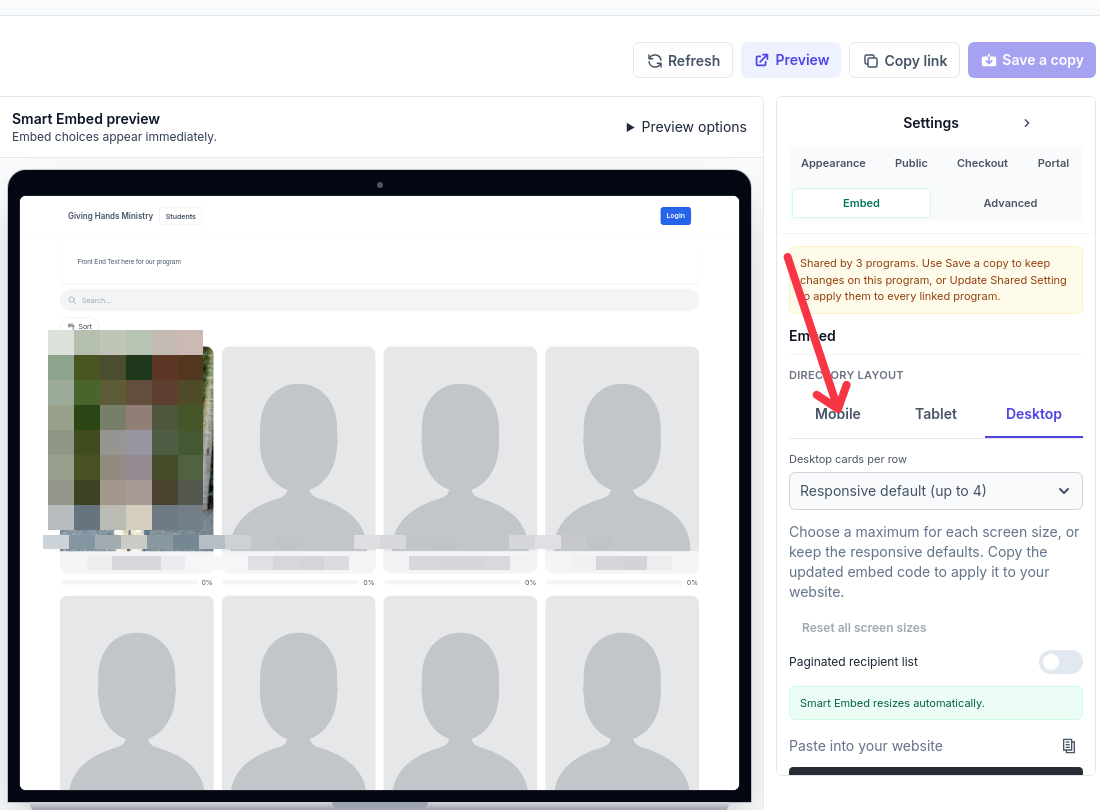Click the Refresh button
The height and width of the screenshot is (810, 1100).
pos(683,60)
